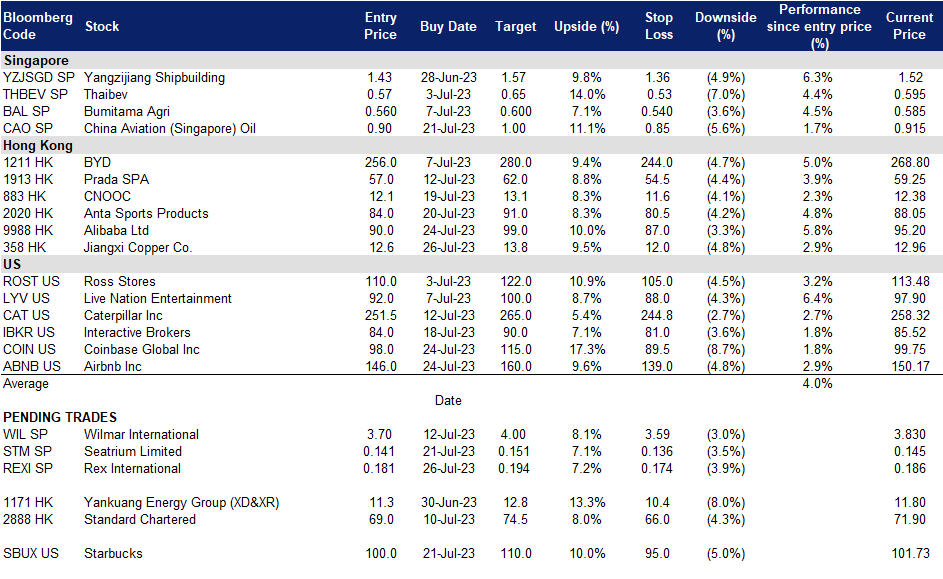This screenshot has height=579, width=943.
Task: Click Rex International stock name
Action: pos(132,468)
